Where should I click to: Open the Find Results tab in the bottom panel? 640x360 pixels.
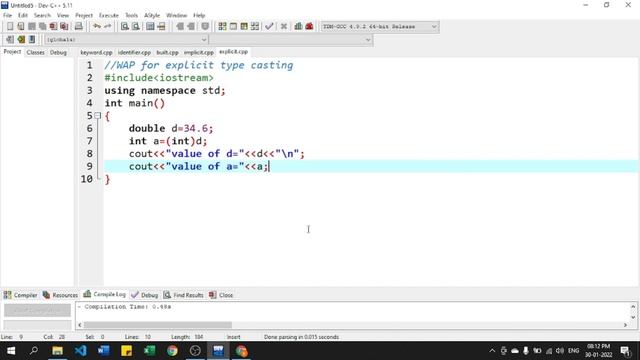pos(184,295)
